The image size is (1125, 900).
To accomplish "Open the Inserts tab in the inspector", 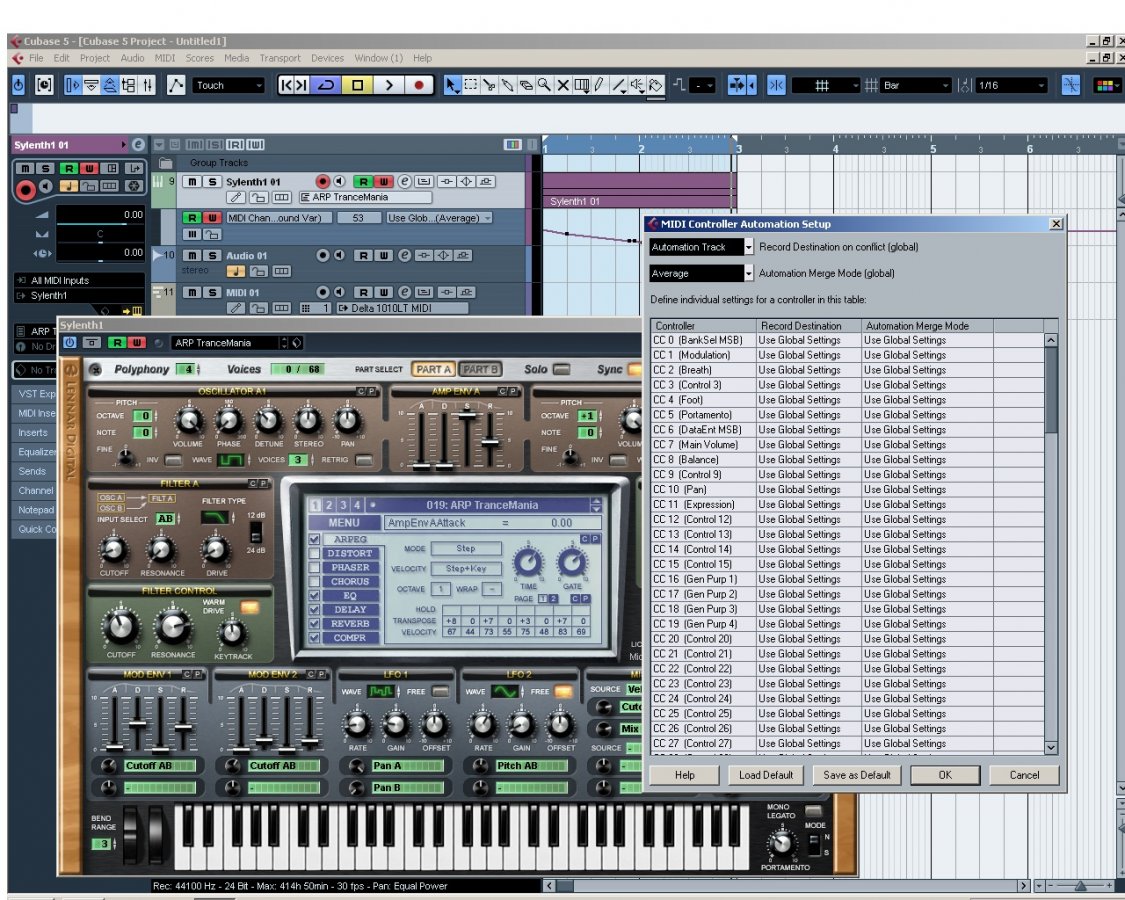I will pos(33,433).
